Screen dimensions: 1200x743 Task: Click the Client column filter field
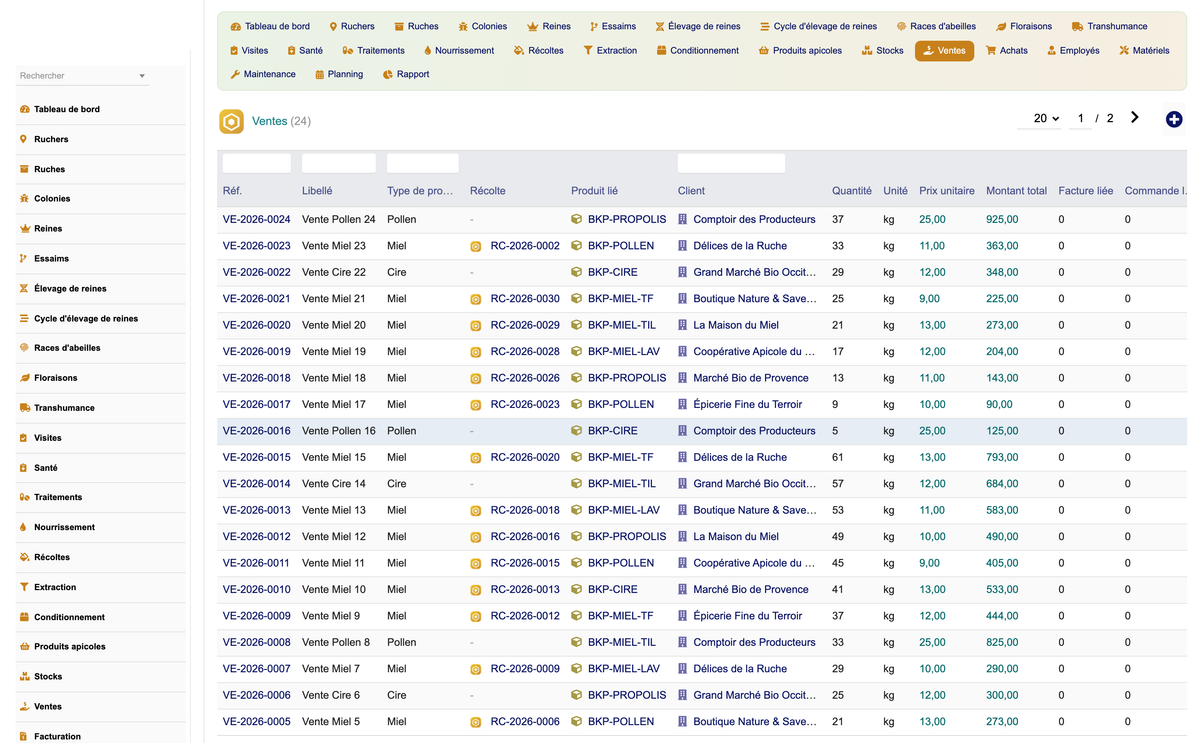coord(731,163)
